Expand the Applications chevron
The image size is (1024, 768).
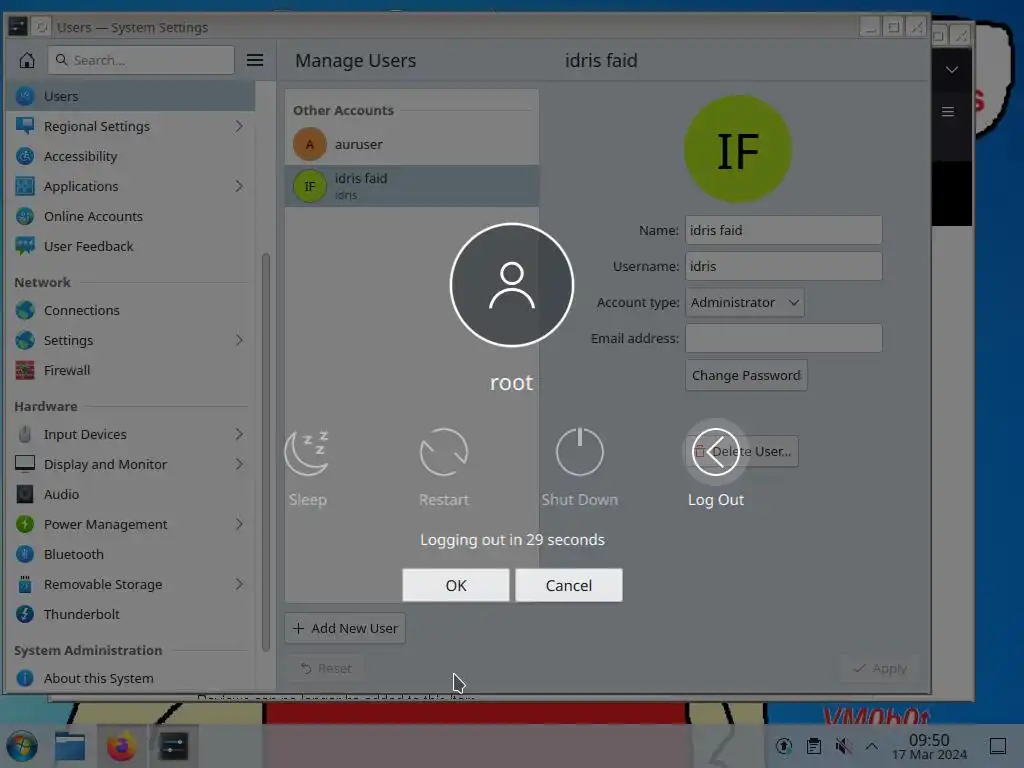pyautogui.click(x=239, y=186)
